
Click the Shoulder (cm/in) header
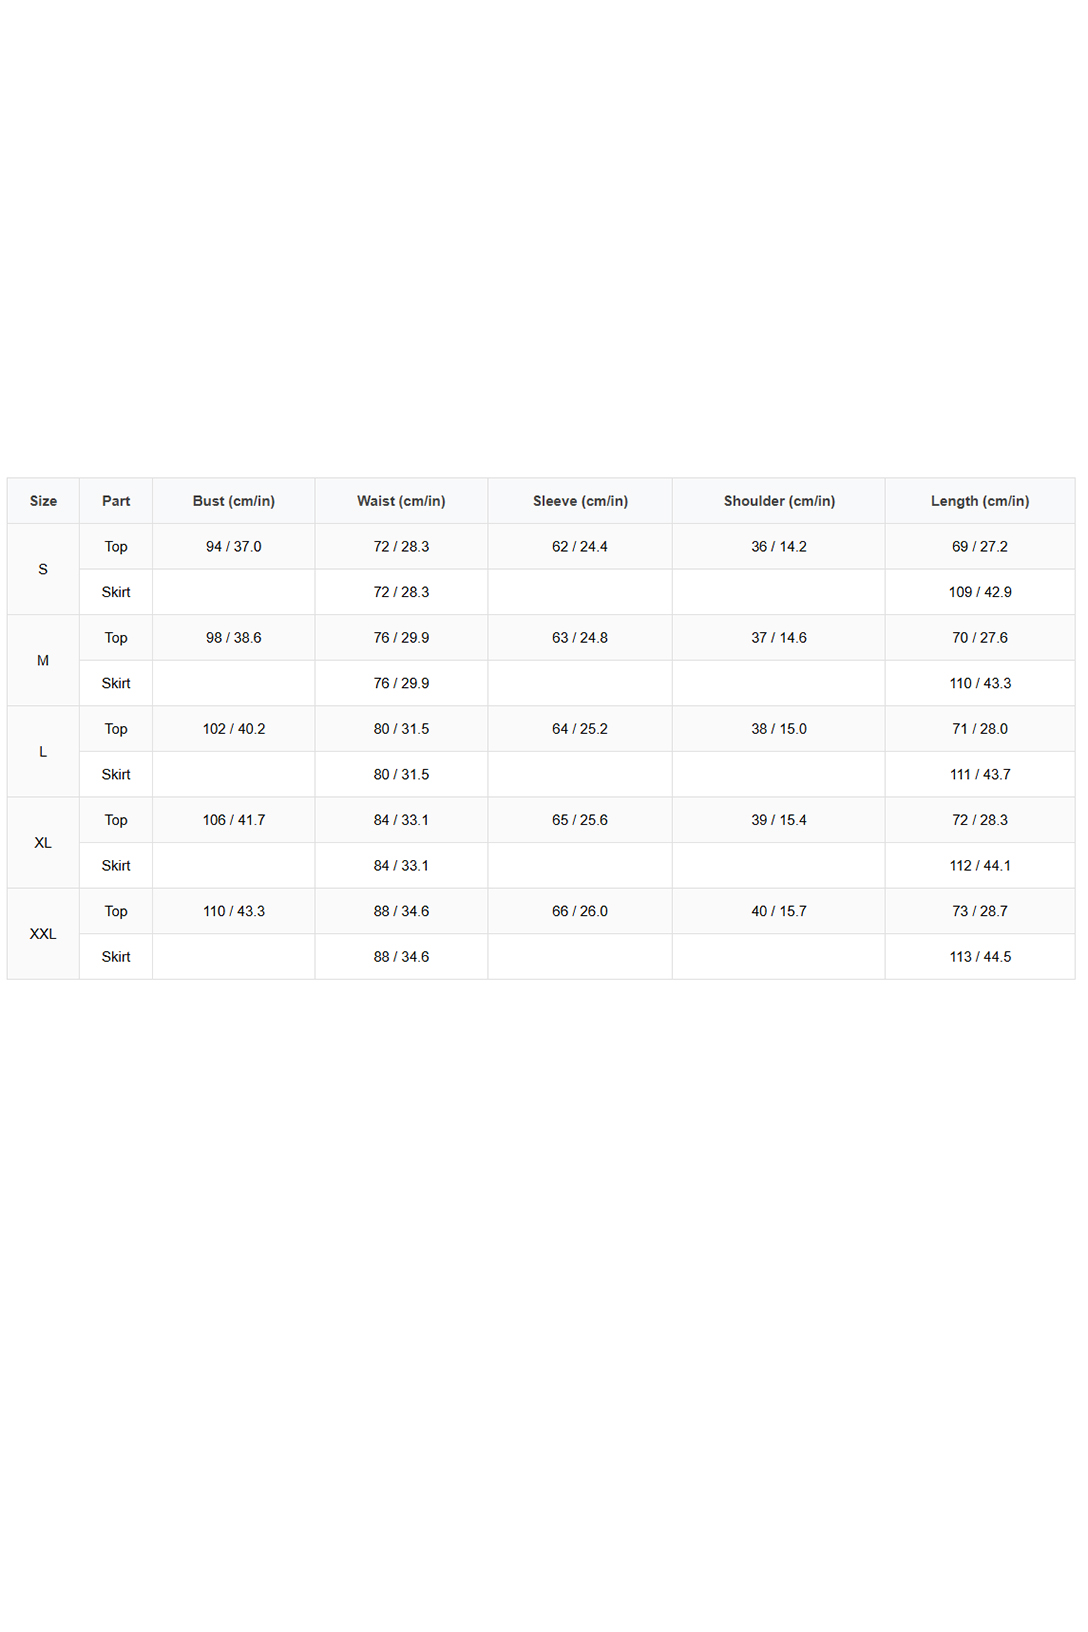(779, 501)
